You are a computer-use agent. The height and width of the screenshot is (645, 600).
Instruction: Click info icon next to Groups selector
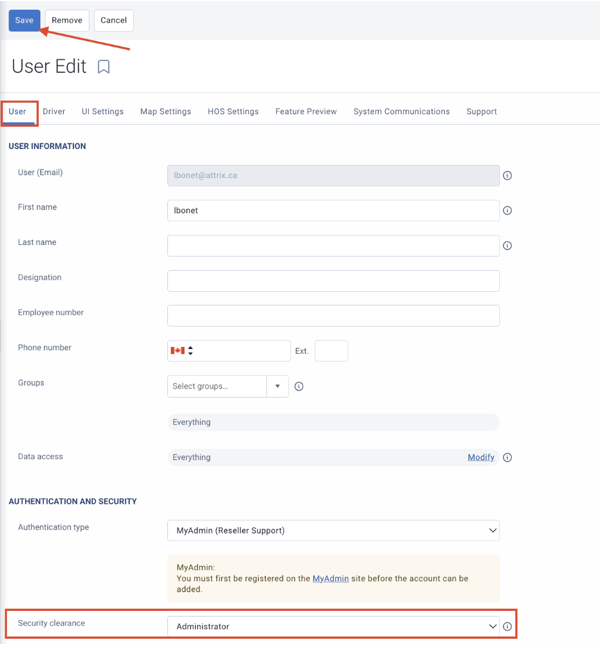coord(299,386)
